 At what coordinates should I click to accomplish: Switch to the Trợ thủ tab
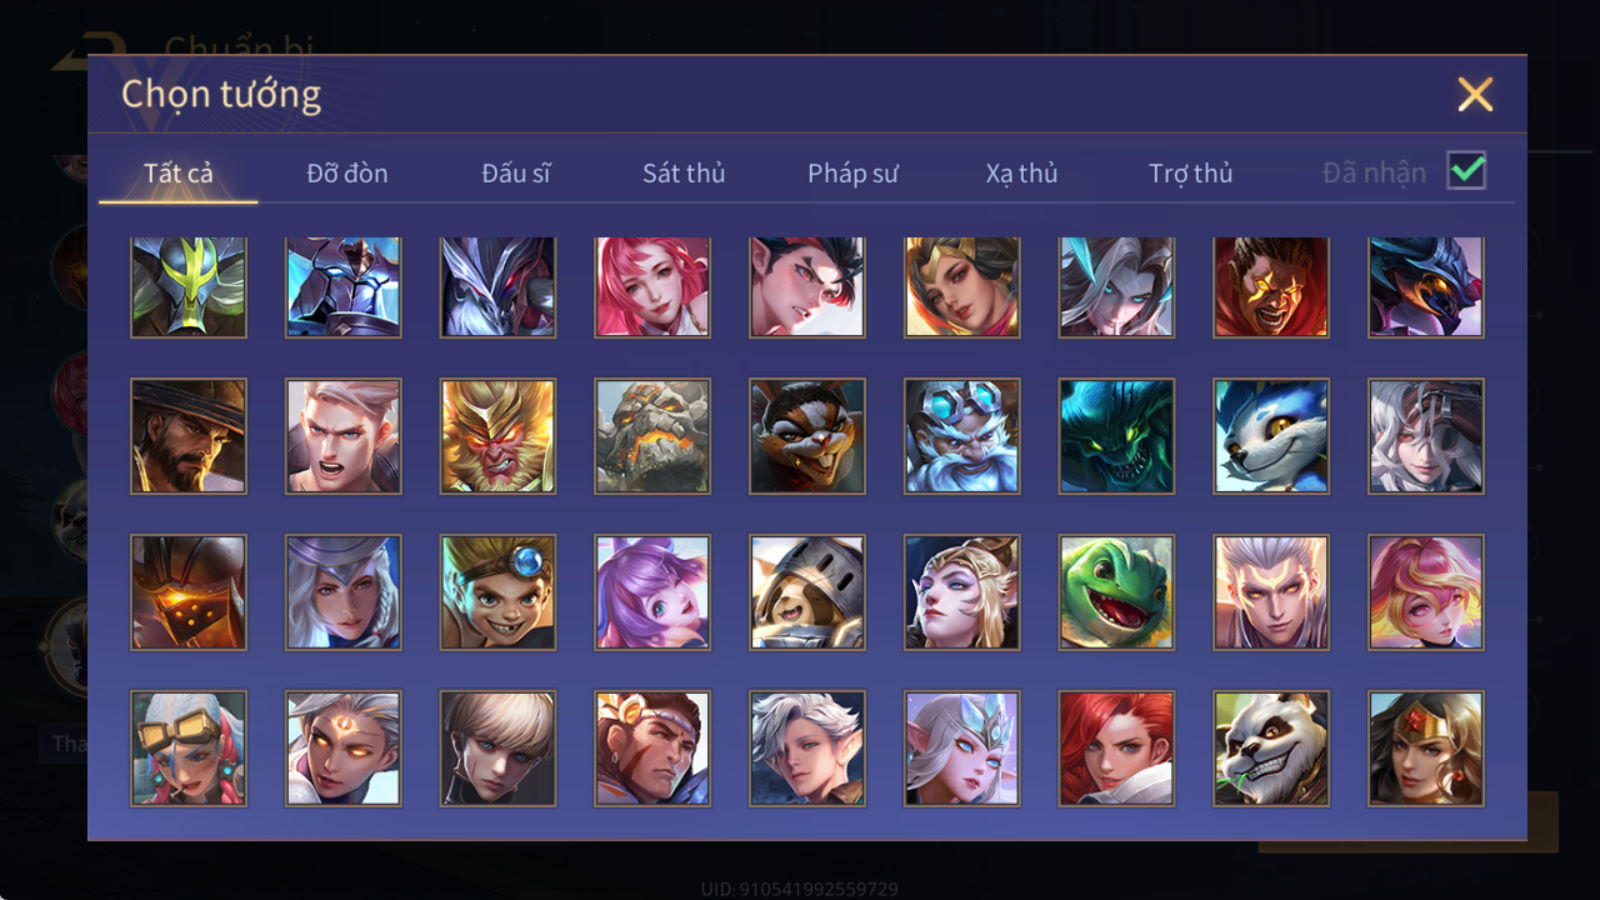pyautogui.click(x=1190, y=173)
